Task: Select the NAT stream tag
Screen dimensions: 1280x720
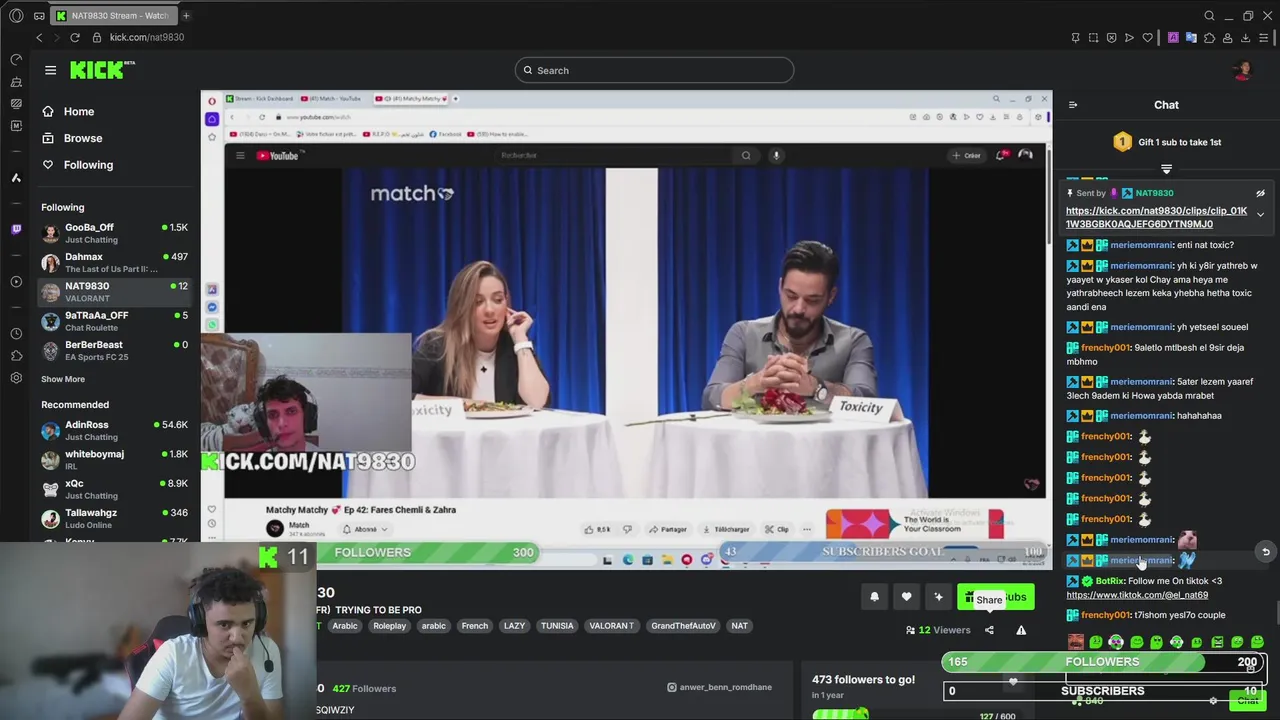Action: [x=739, y=626]
